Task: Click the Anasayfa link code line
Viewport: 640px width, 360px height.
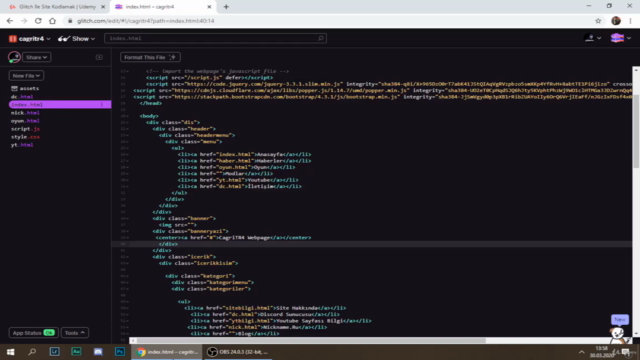Action: 244,154
